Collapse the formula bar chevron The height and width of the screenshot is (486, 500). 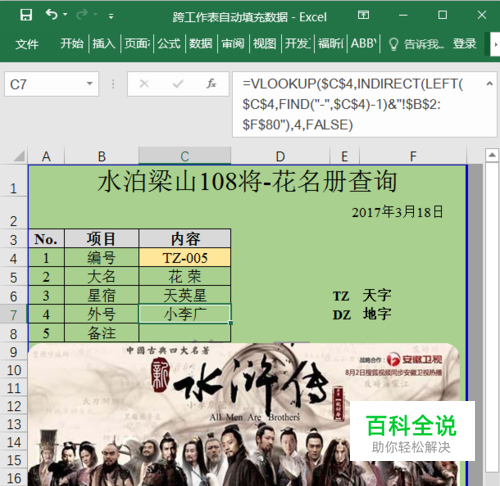click(x=489, y=84)
